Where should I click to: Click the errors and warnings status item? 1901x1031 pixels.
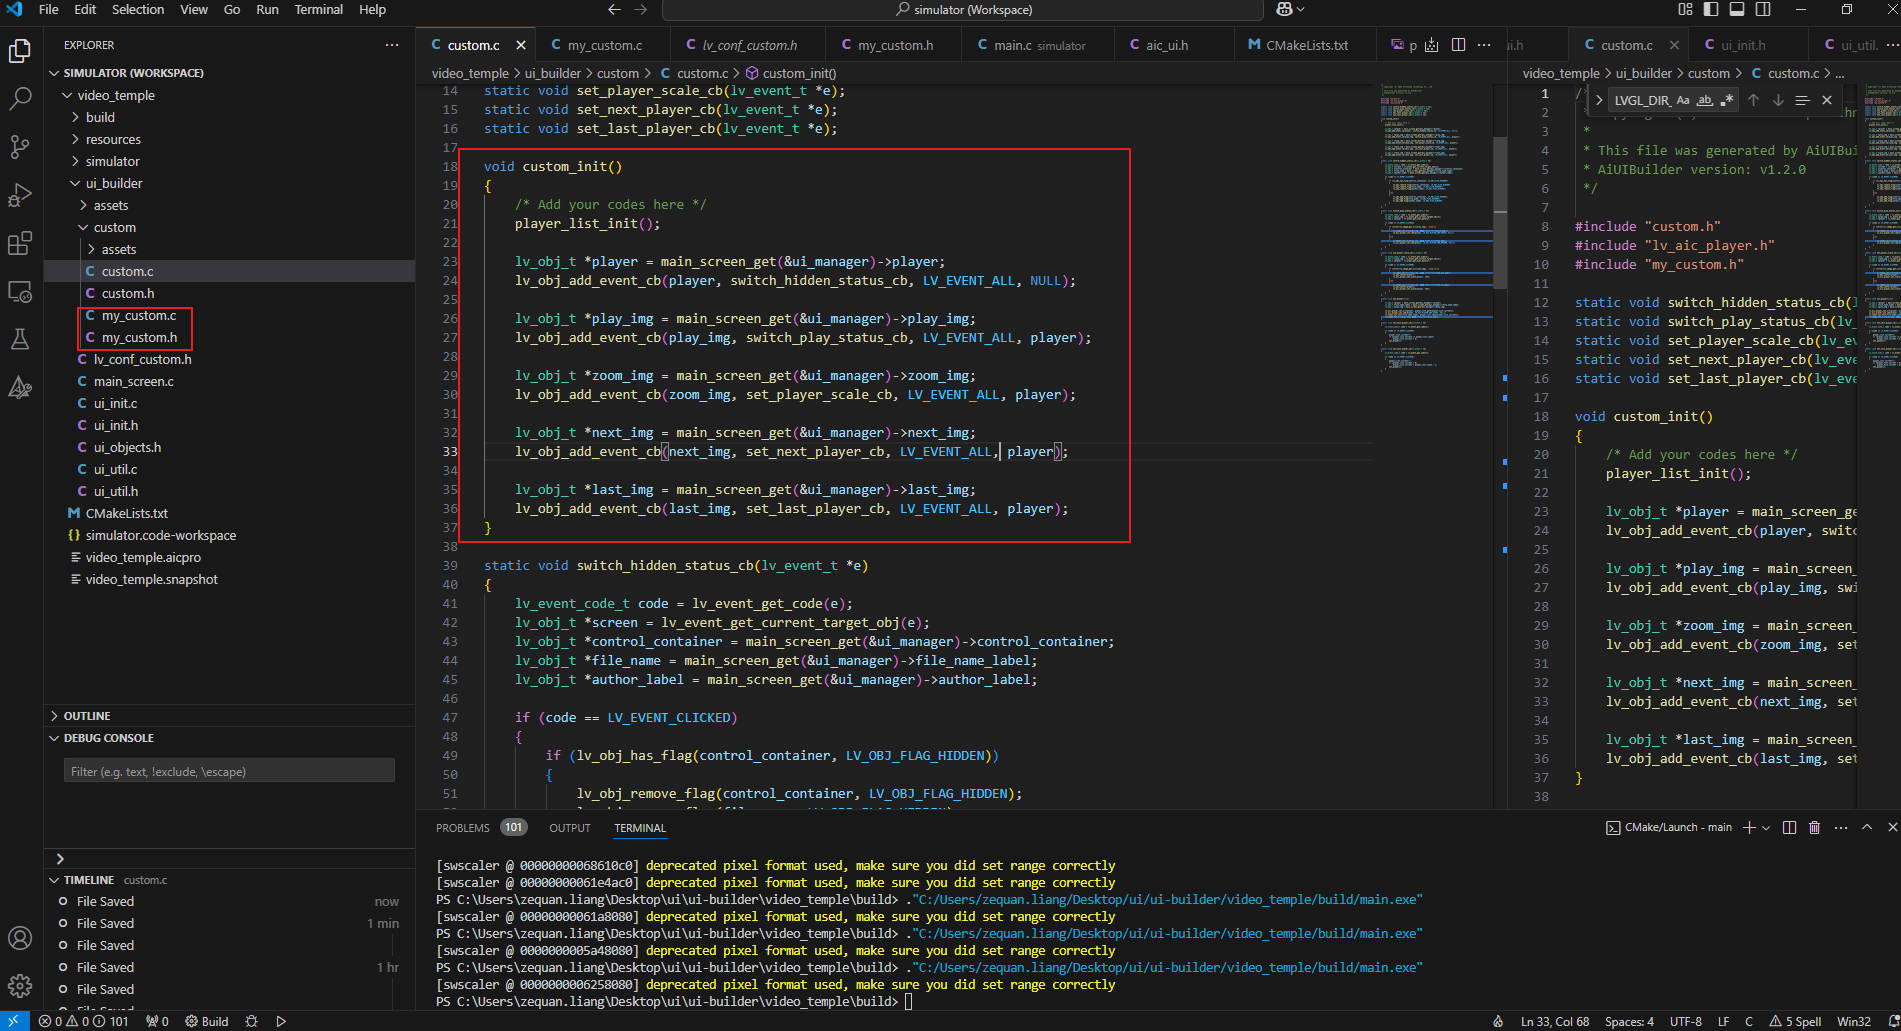tap(84, 1021)
